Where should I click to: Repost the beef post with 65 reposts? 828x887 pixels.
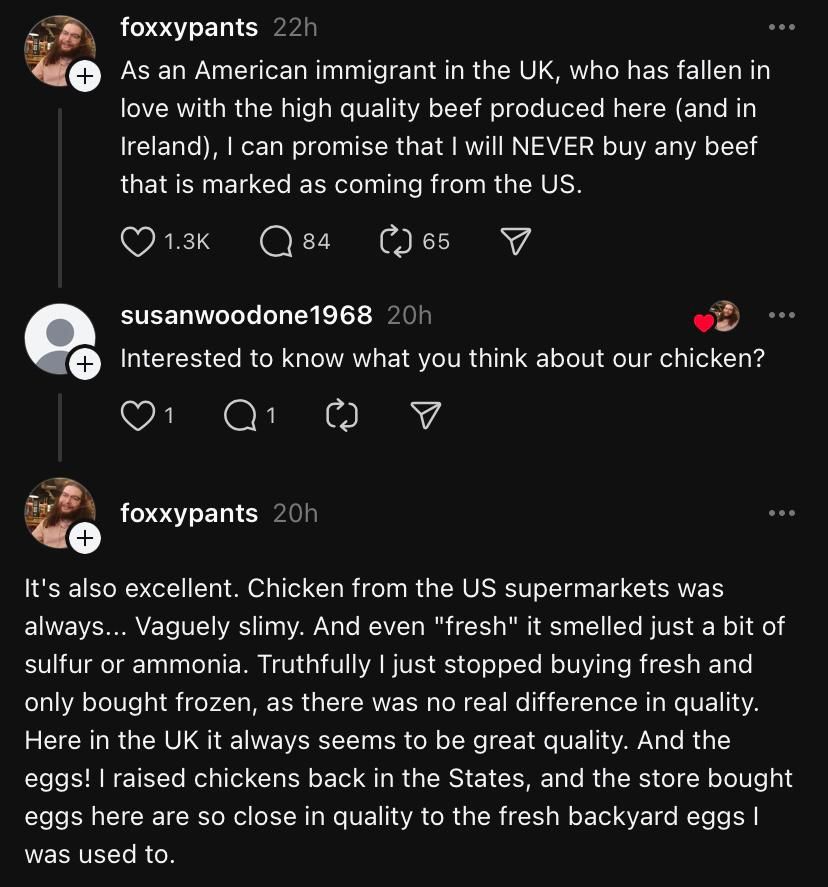395,242
